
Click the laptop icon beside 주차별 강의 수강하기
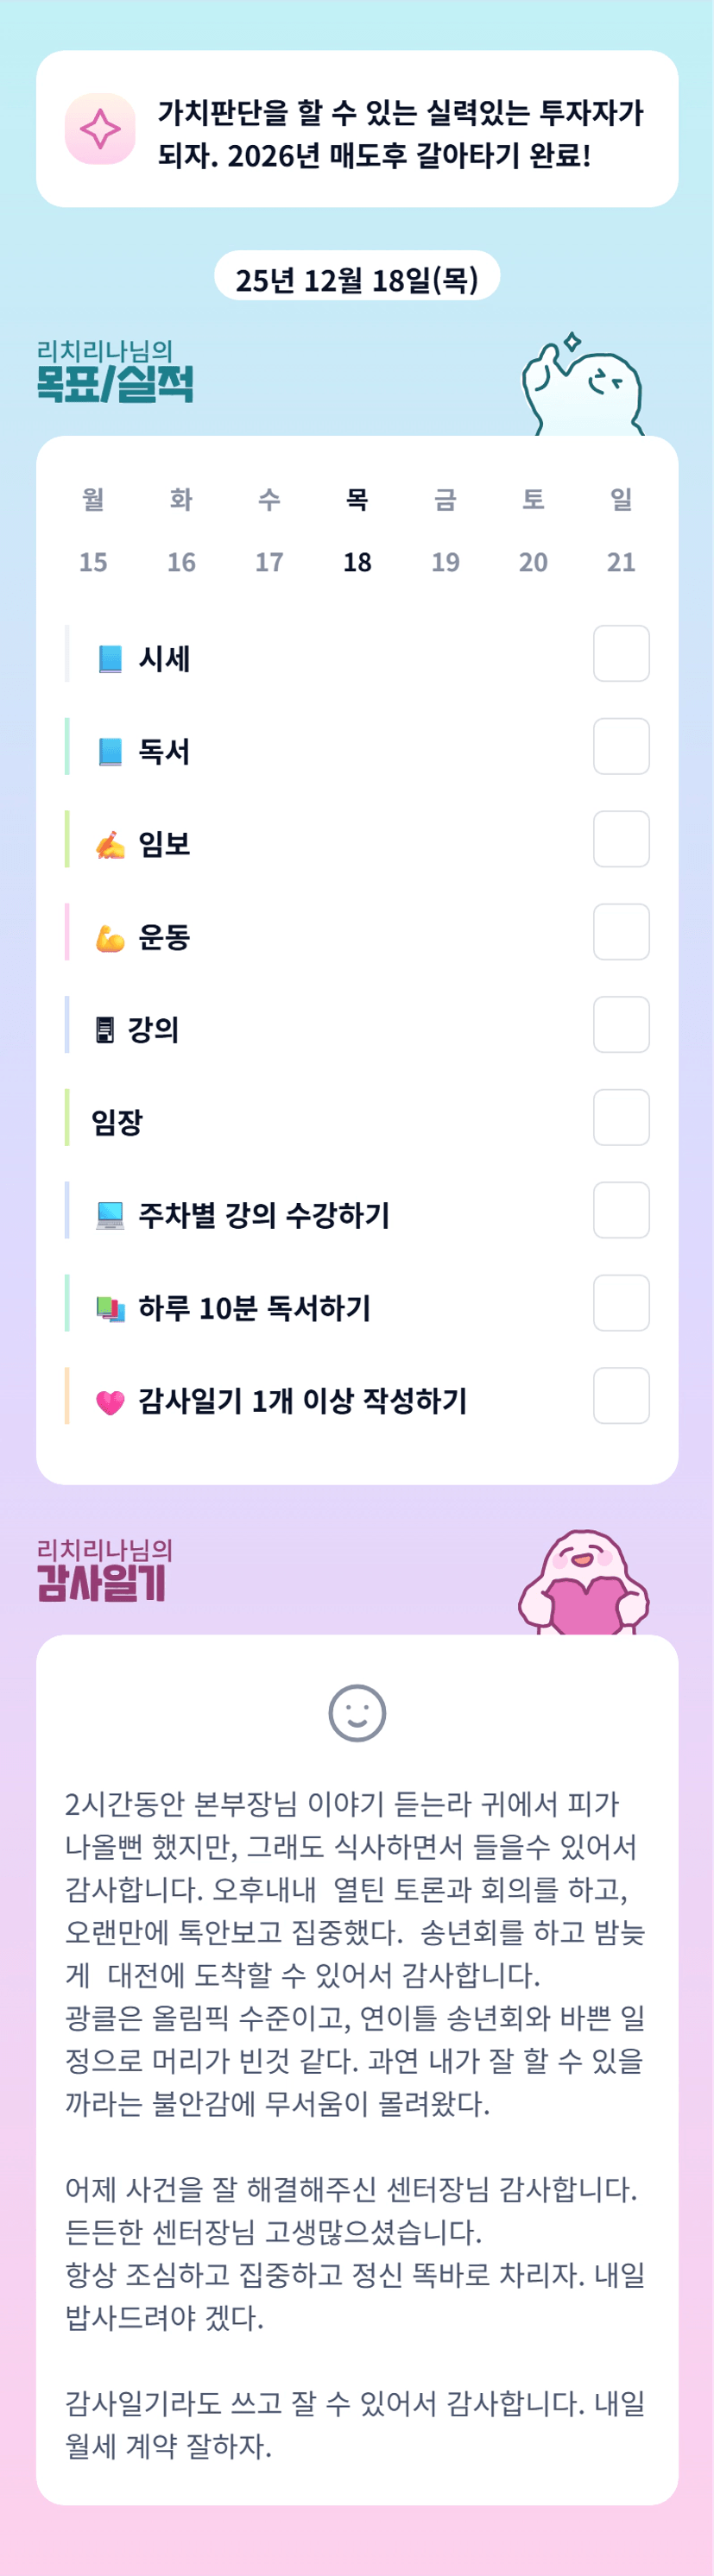click(110, 1215)
